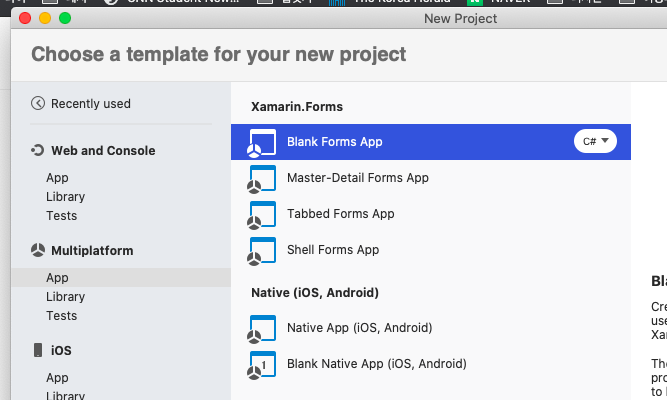Click the Tabbed Forms App icon

[x=262, y=215]
